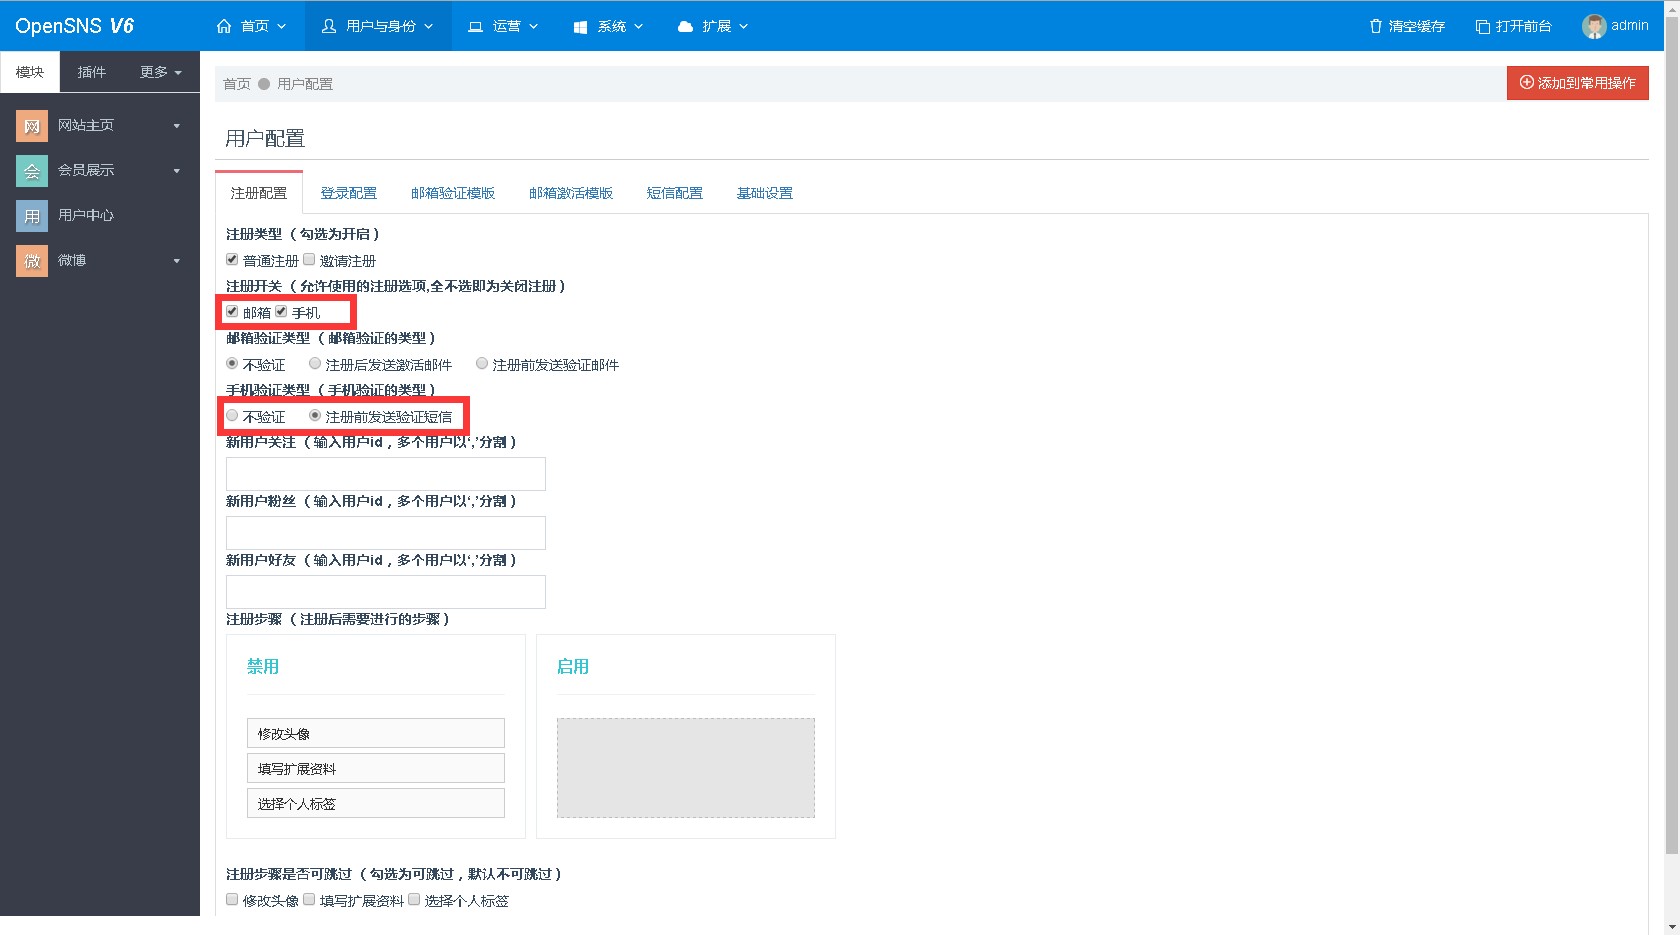Switch to the 邮箱激活模板 tab
The height and width of the screenshot is (935, 1680).
[571, 193]
